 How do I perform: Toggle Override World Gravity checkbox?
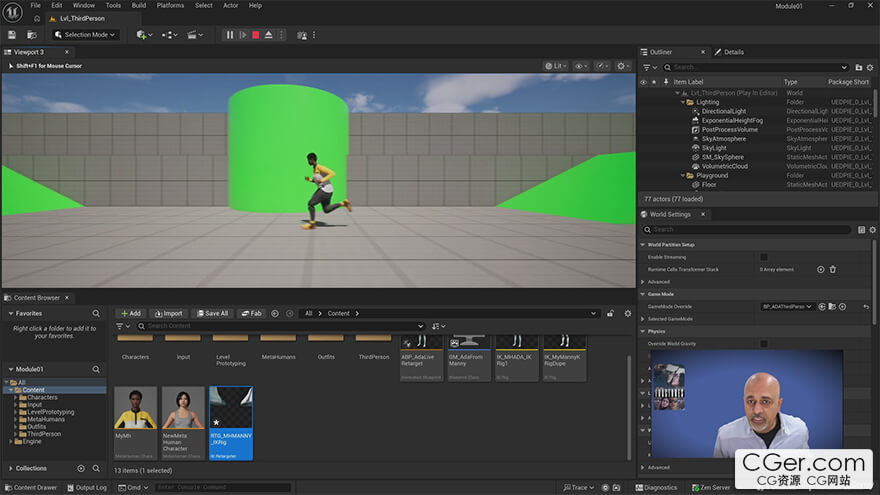coord(764,344)
